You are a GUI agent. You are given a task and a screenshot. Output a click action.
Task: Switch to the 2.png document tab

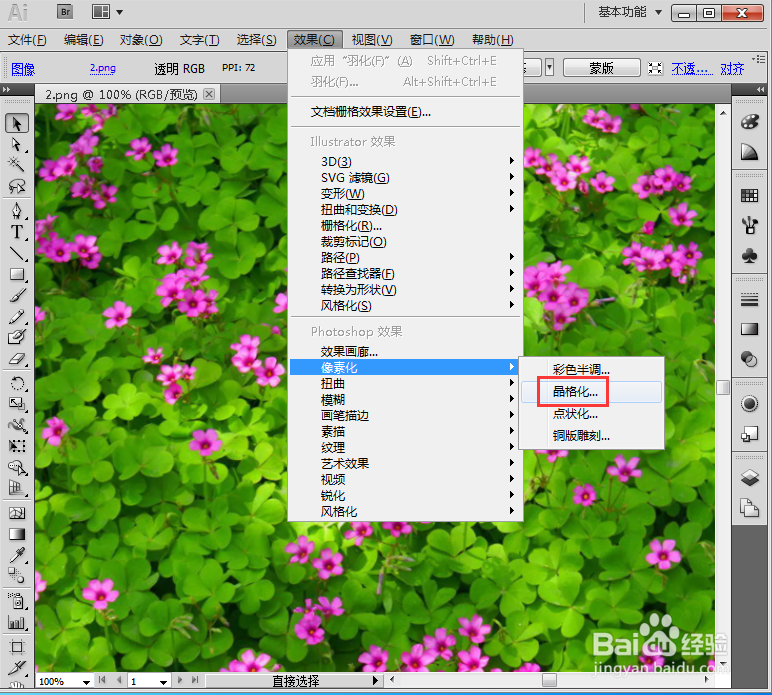point(121,94)
